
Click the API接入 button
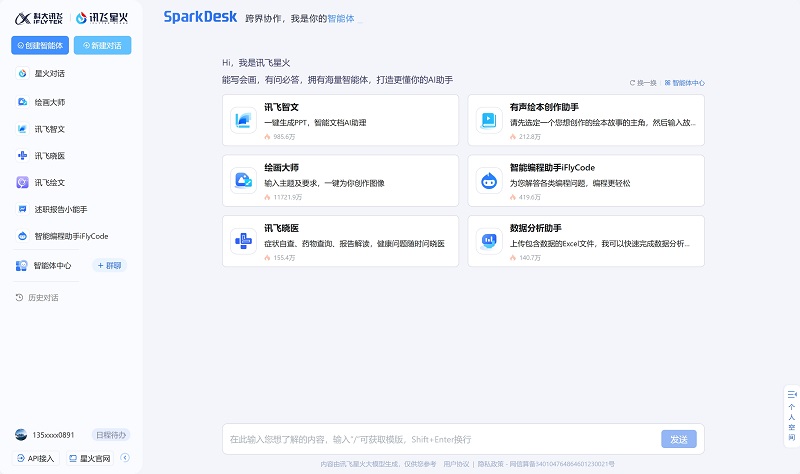[x=36, y=458]
